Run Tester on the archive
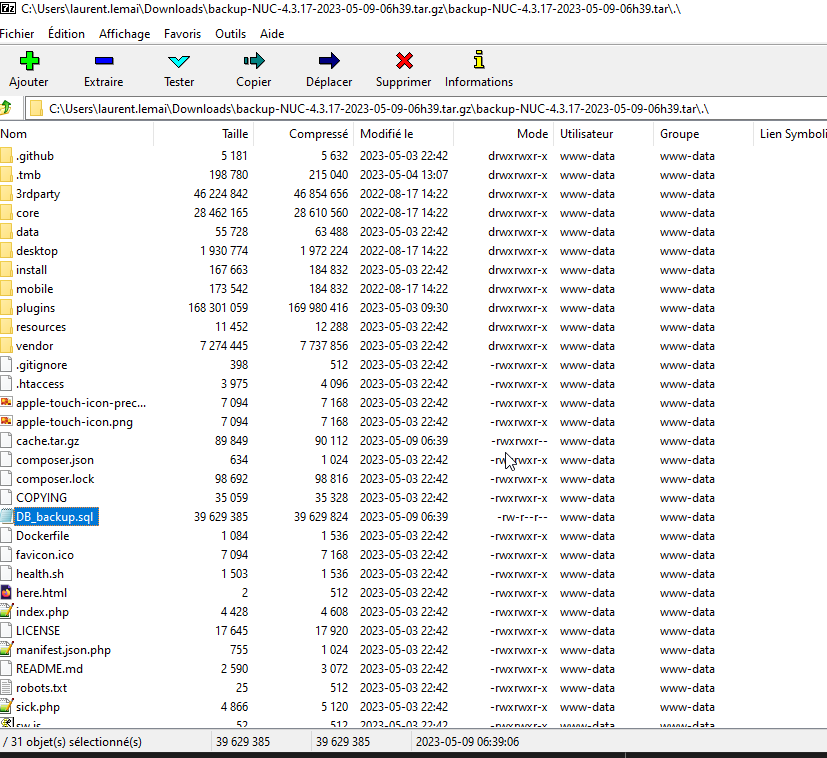The image size is (827, 758). point(179,62)
